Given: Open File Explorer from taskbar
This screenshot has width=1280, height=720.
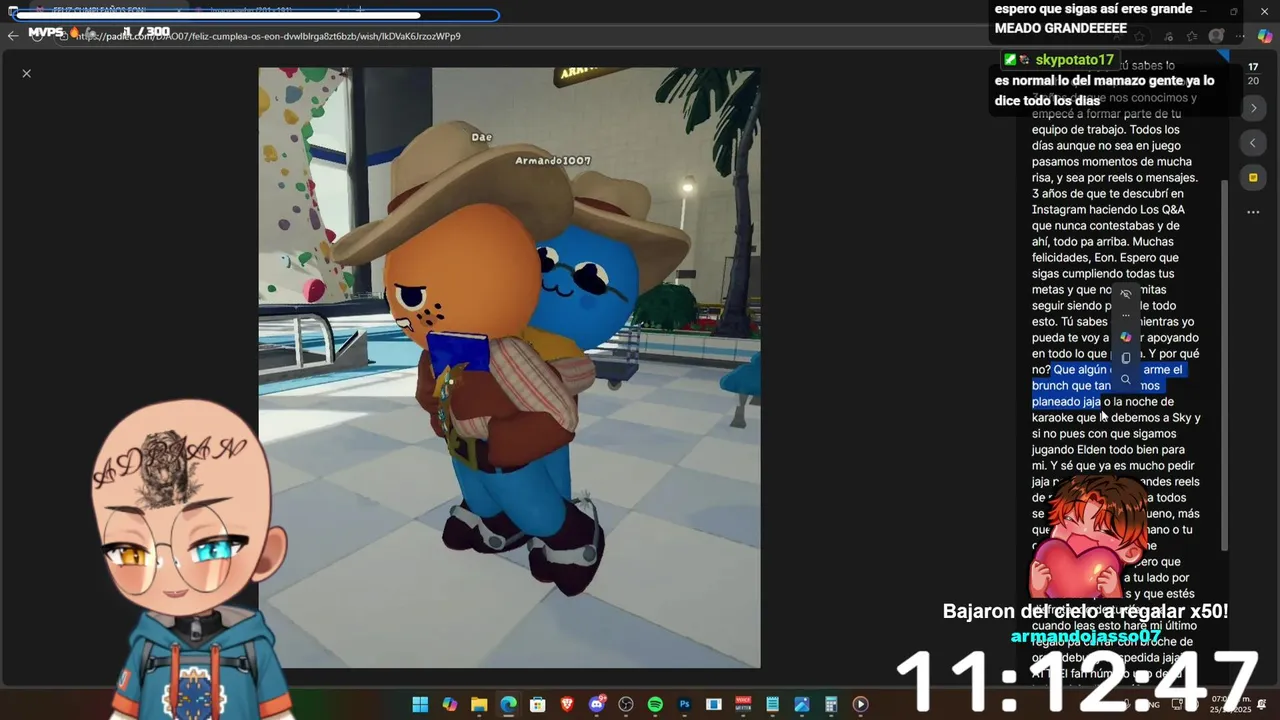Looking at the screenshot, I should (479, 704).
